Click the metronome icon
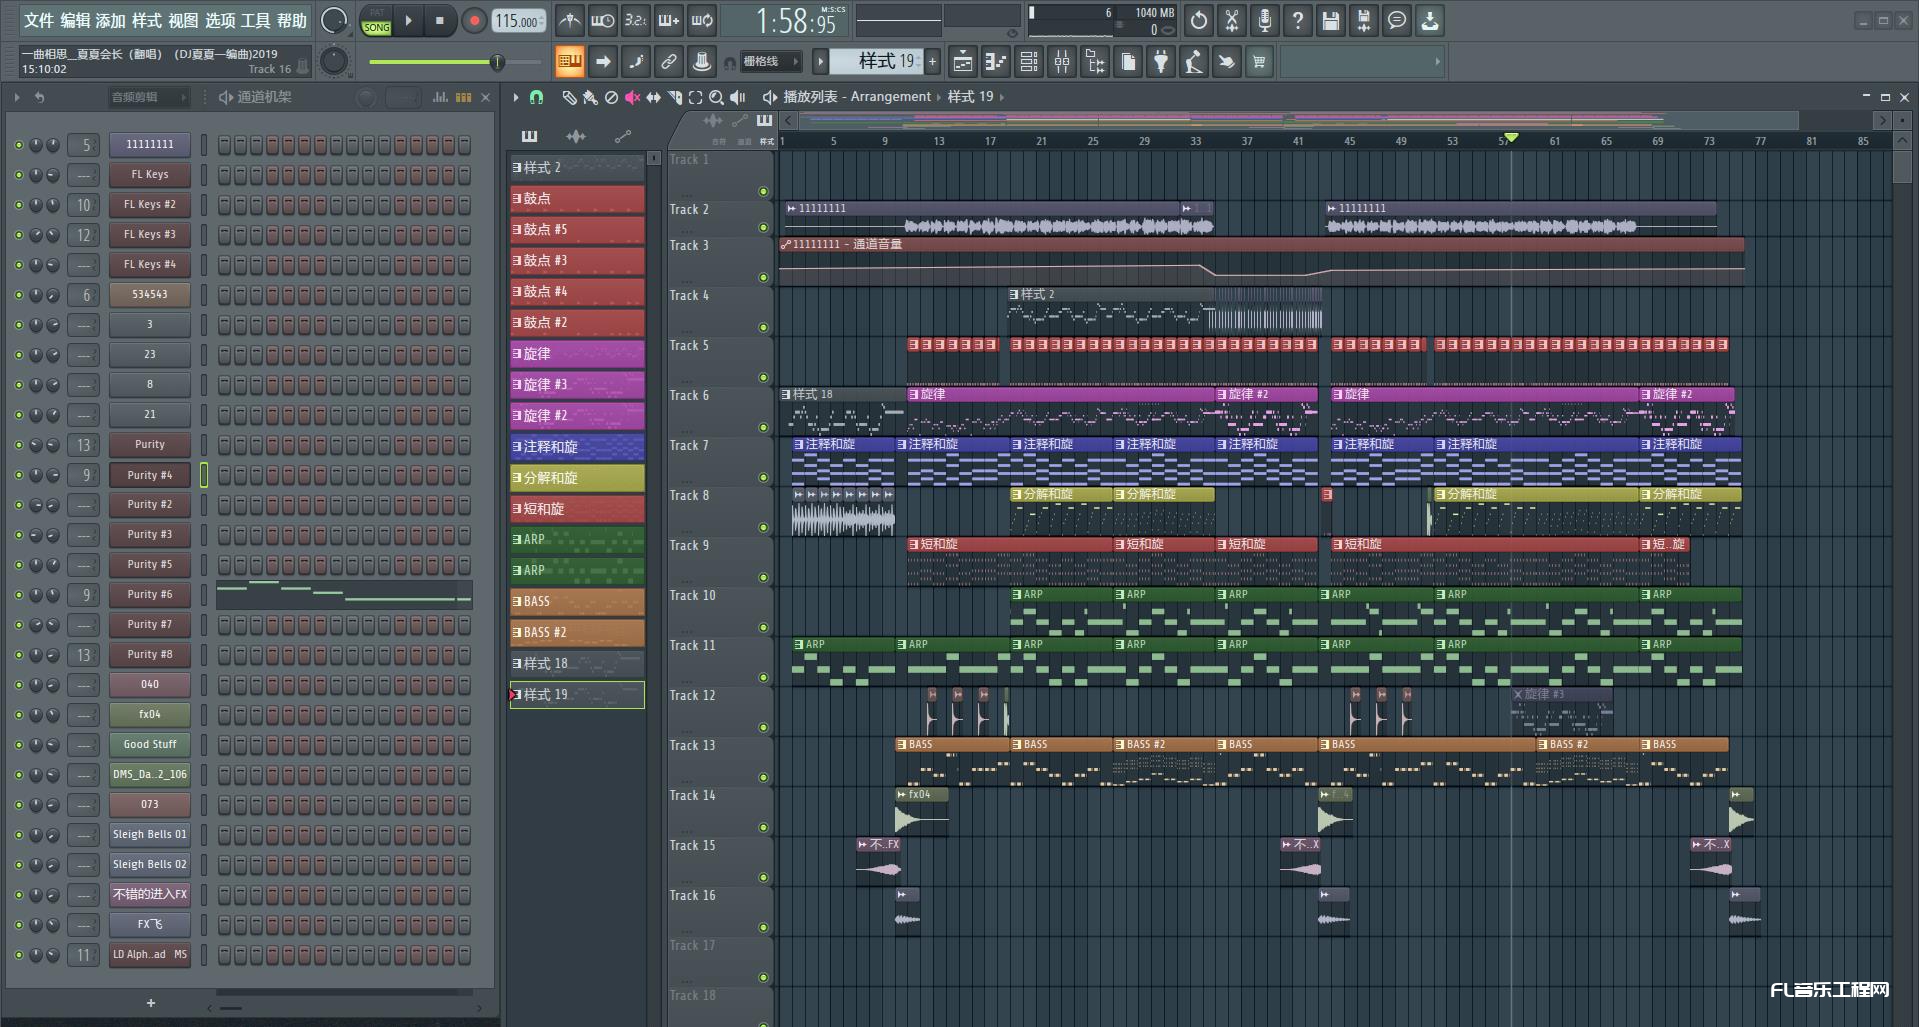Image resolution: width=1919 pixels, height=1027 pixels. [569, 20]
